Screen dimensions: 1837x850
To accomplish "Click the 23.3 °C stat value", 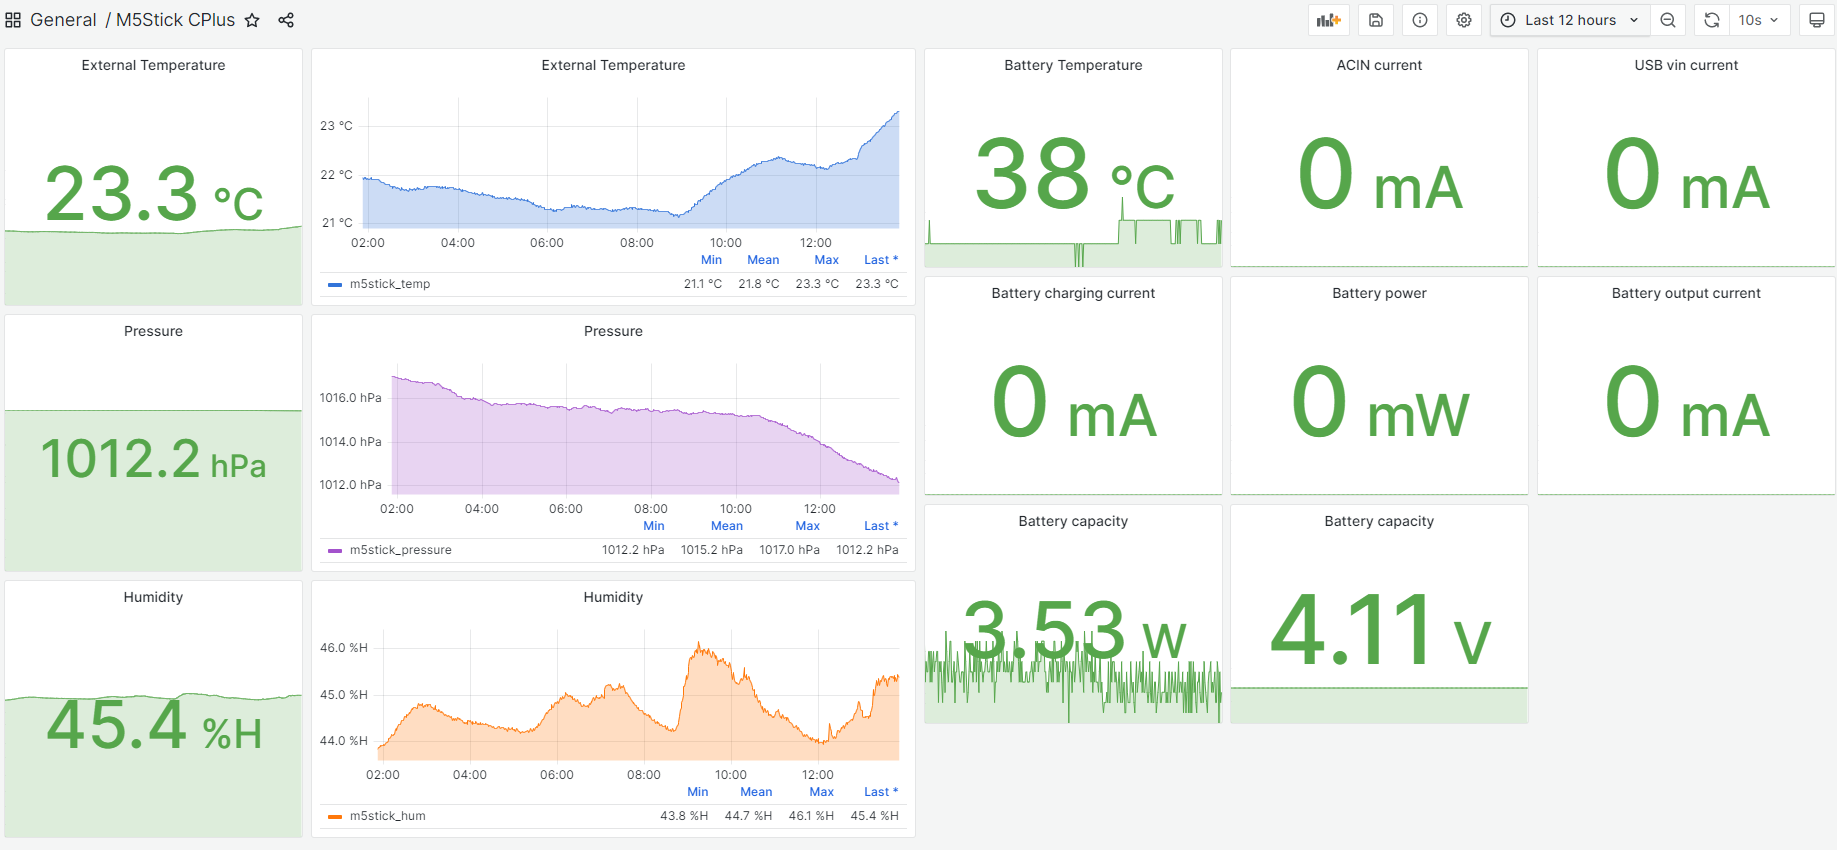I will [154, 194].
